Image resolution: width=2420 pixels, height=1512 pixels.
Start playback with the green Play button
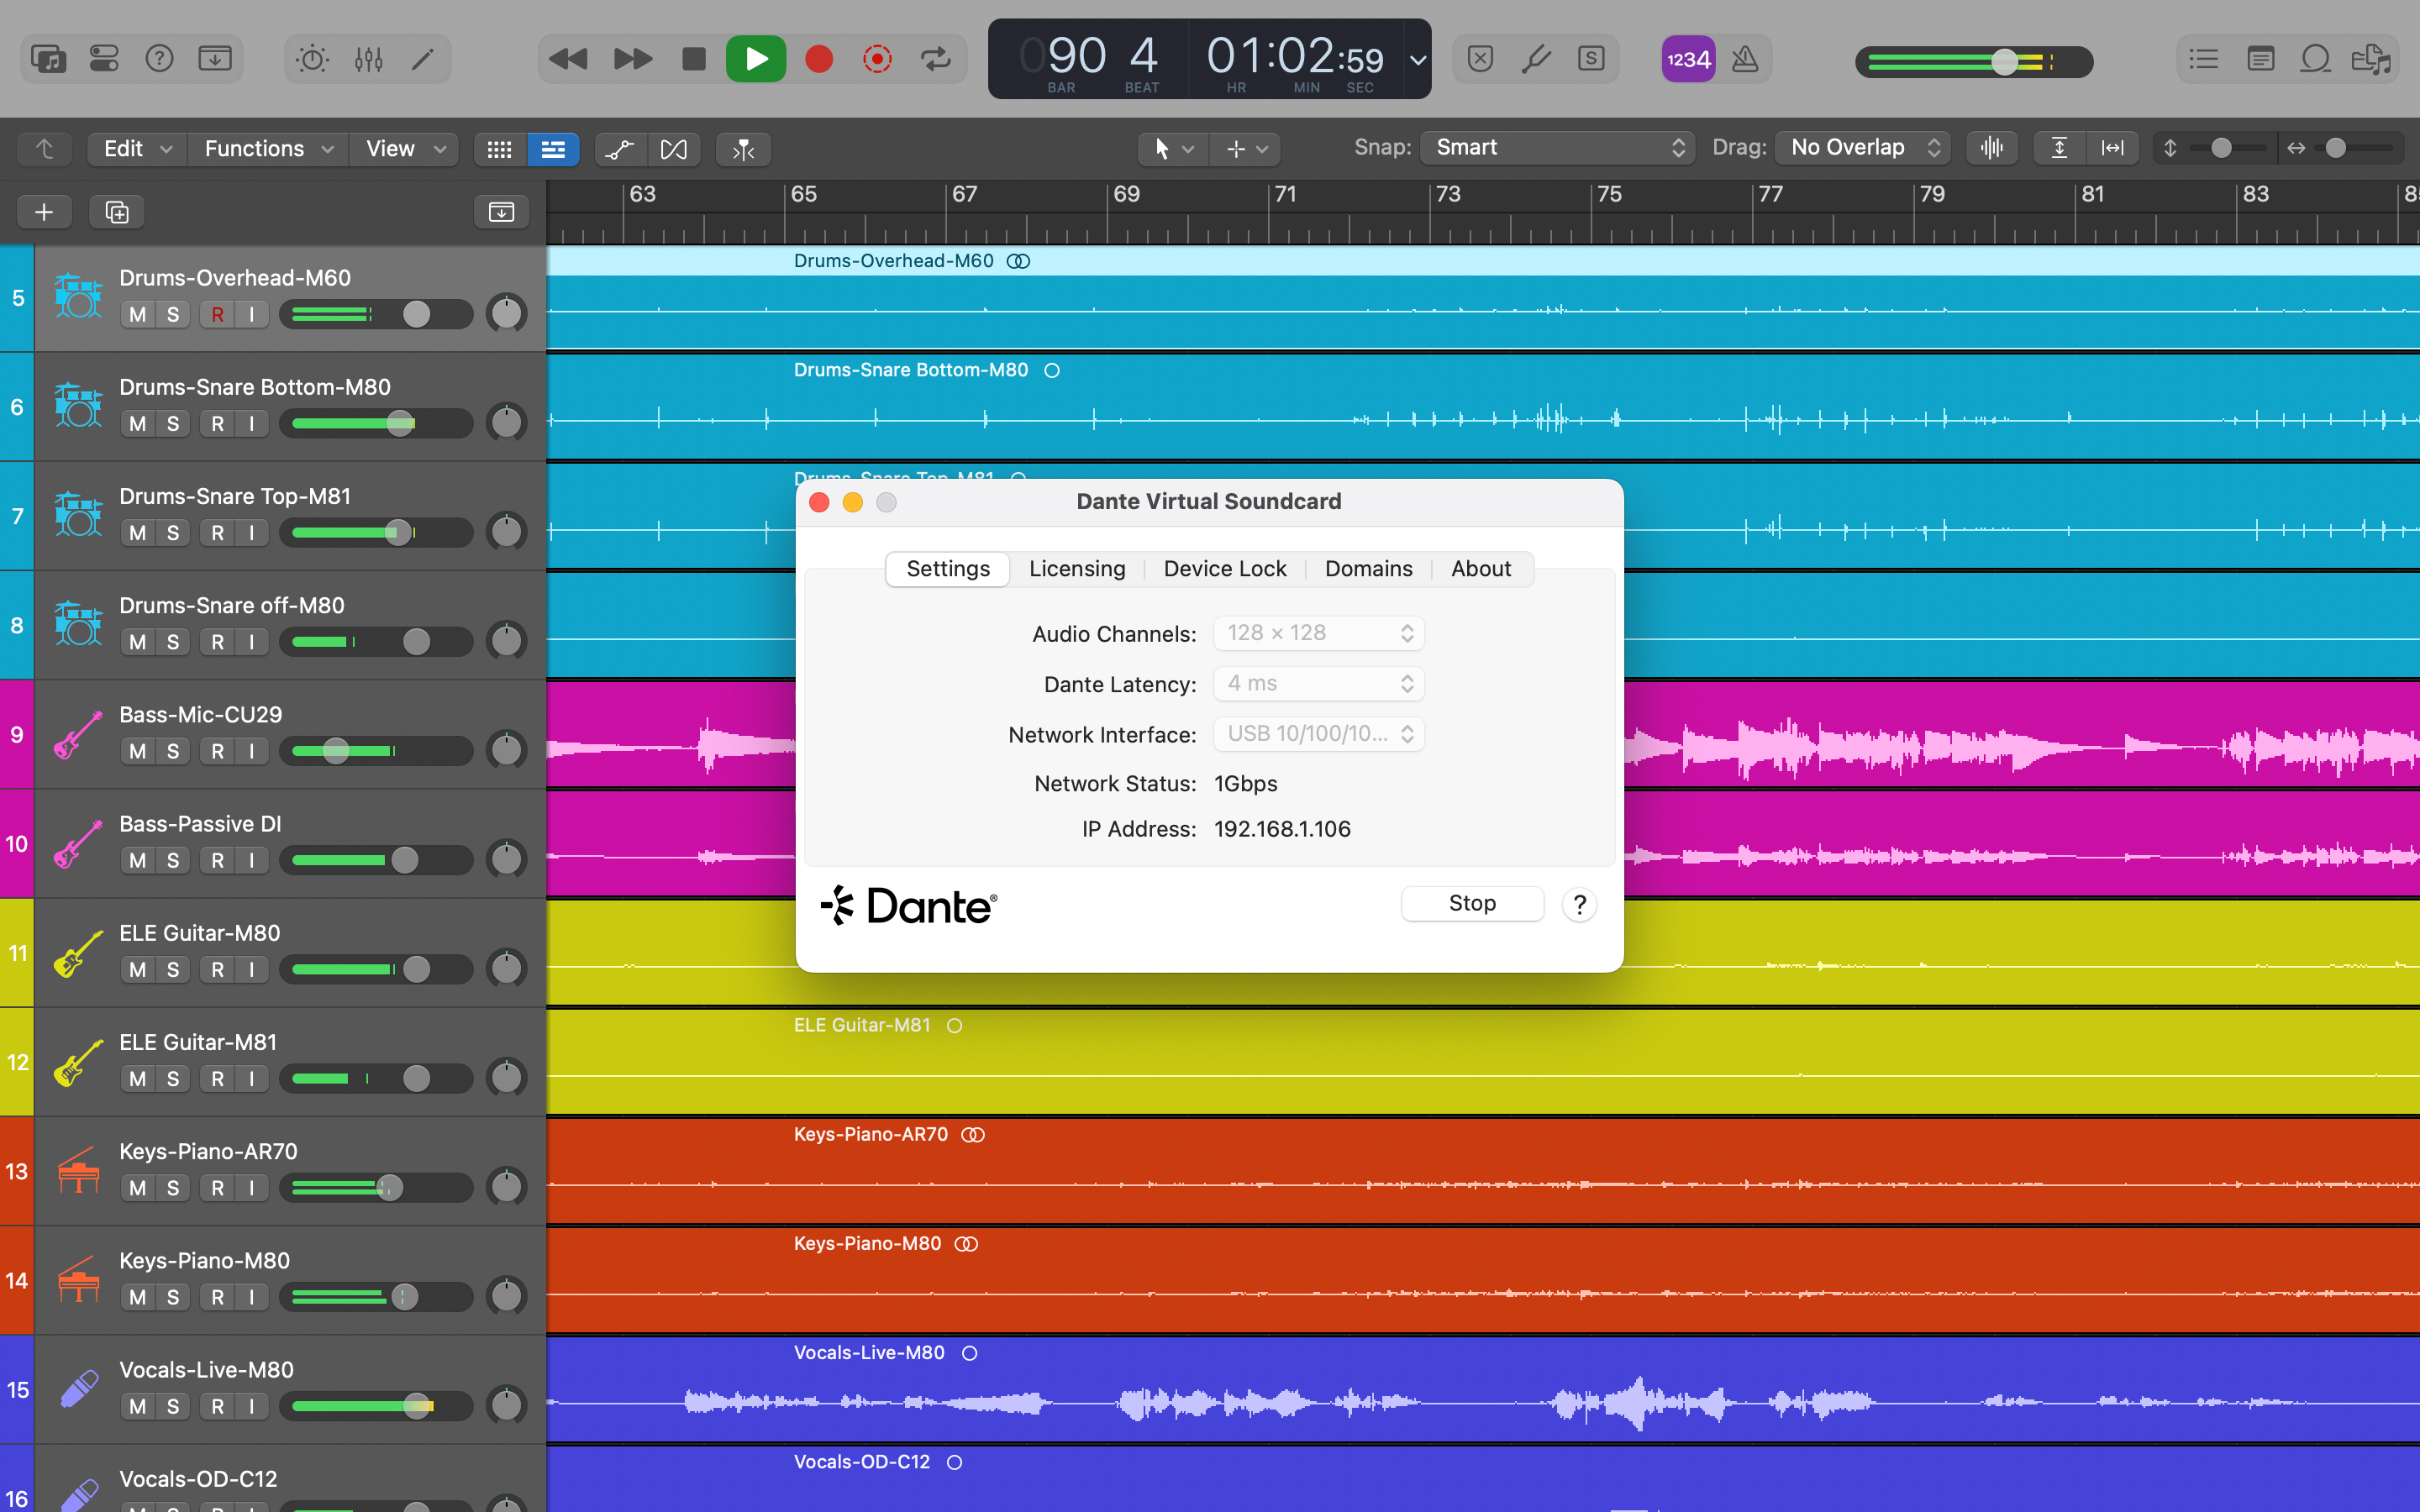pos(757,59)
